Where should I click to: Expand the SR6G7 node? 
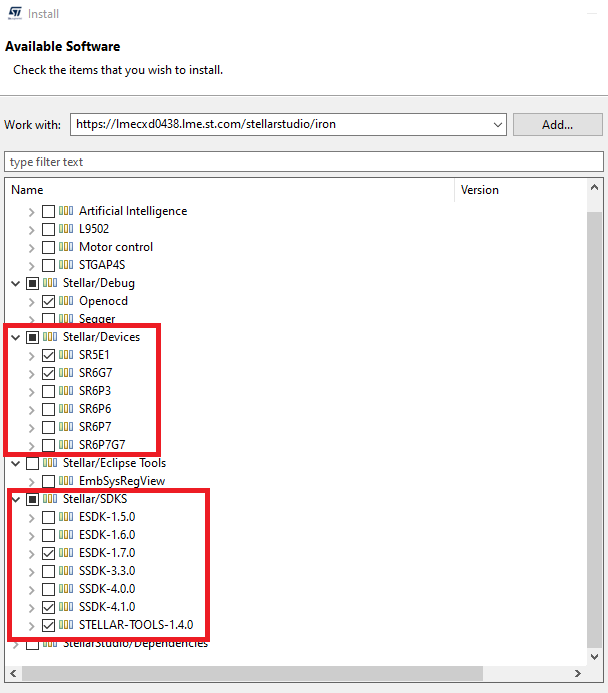point(31,374)
